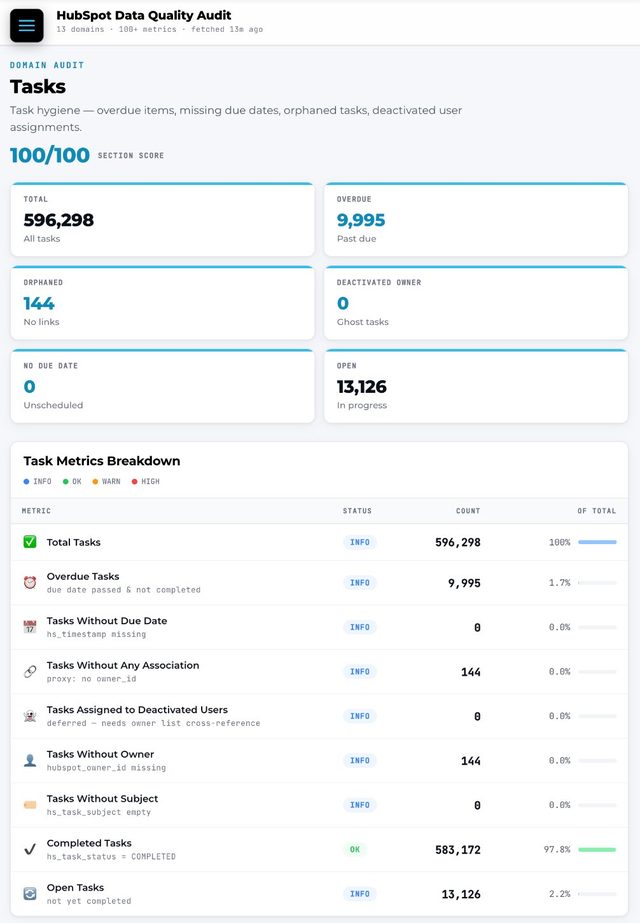Click the METRIC column header
The height and width of the screenshot is (923, 640).
36,511
